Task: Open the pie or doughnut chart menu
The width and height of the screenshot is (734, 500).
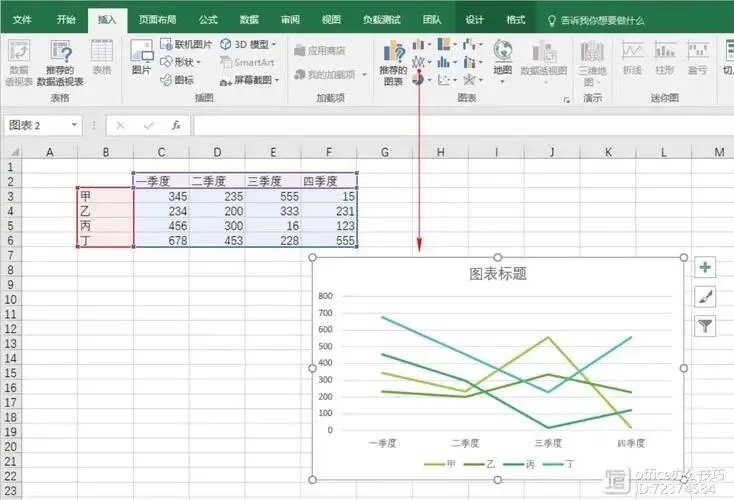Action: 421,80
